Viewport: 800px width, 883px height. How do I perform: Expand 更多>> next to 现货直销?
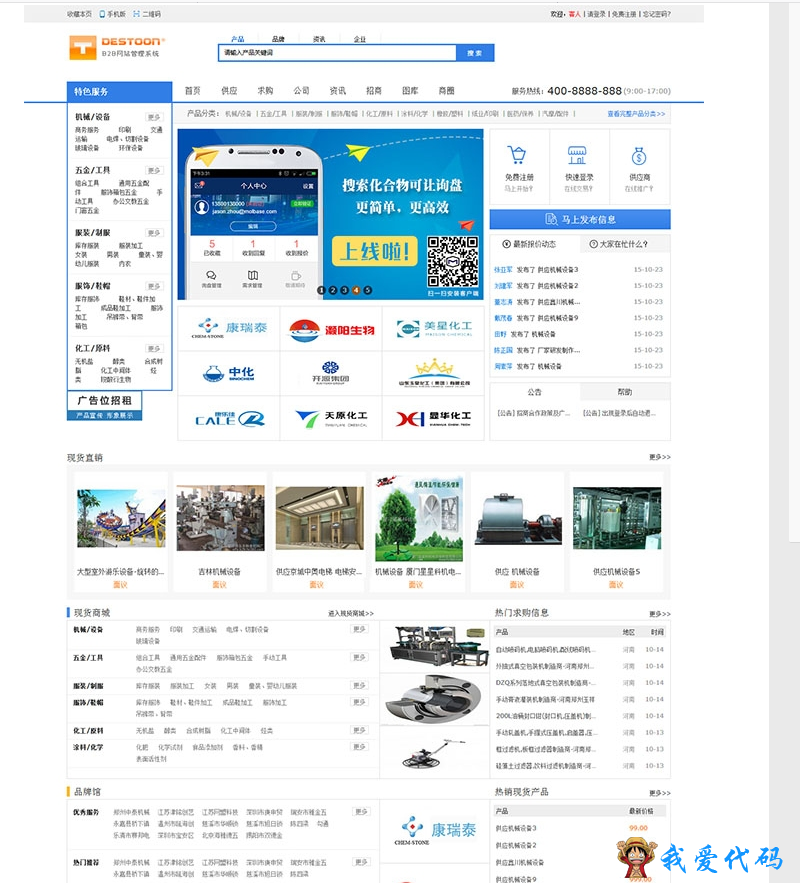(x=659, y=457)
